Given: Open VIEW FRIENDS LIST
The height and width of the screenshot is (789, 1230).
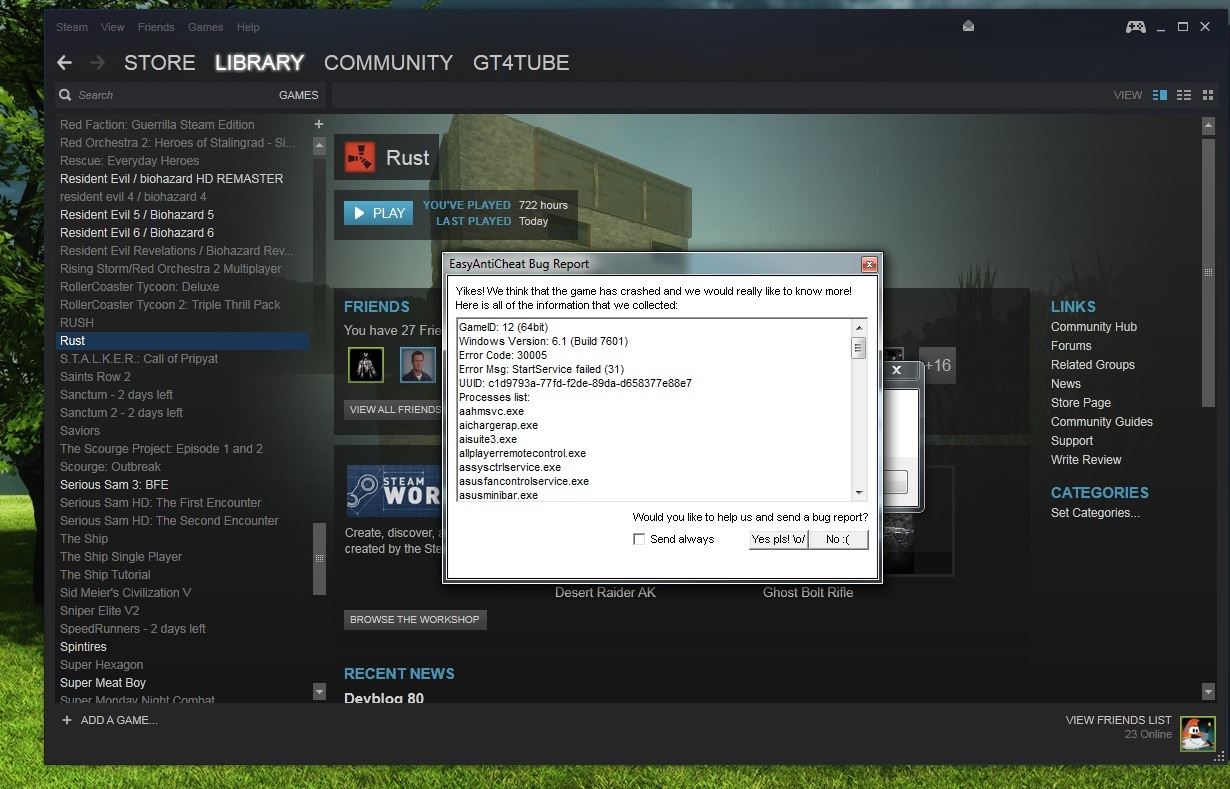Looking at the screenshot, I should click(1119, 720).
